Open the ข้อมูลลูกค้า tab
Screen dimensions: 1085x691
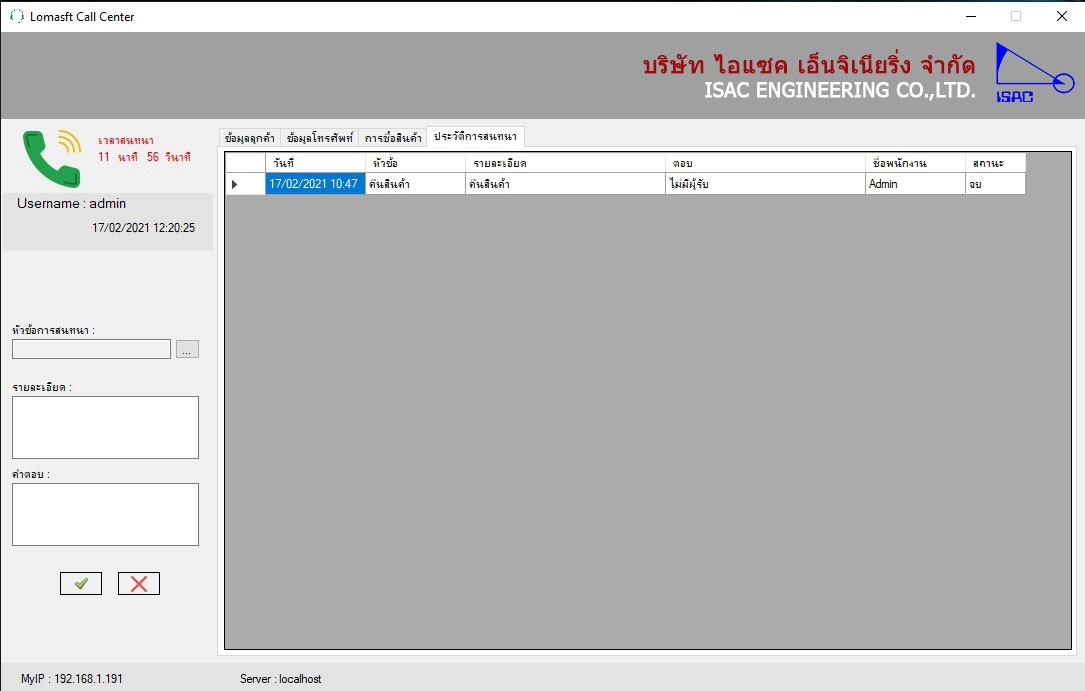coord(250,138)
